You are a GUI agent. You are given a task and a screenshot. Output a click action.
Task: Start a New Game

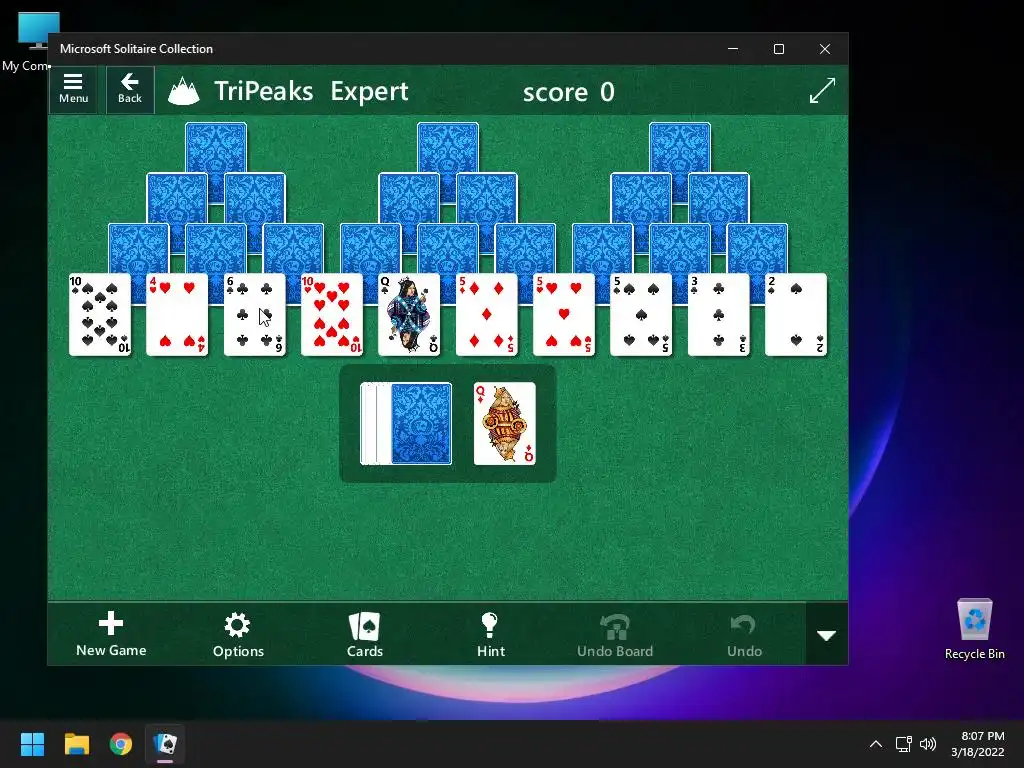[111, 634]
